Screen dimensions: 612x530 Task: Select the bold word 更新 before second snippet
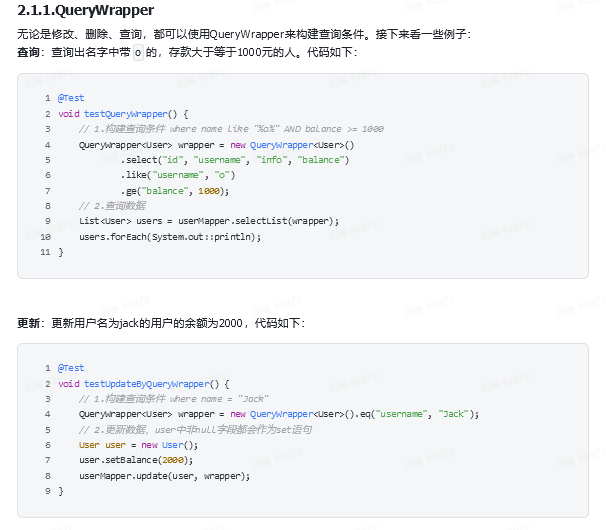tap(28, 323)
